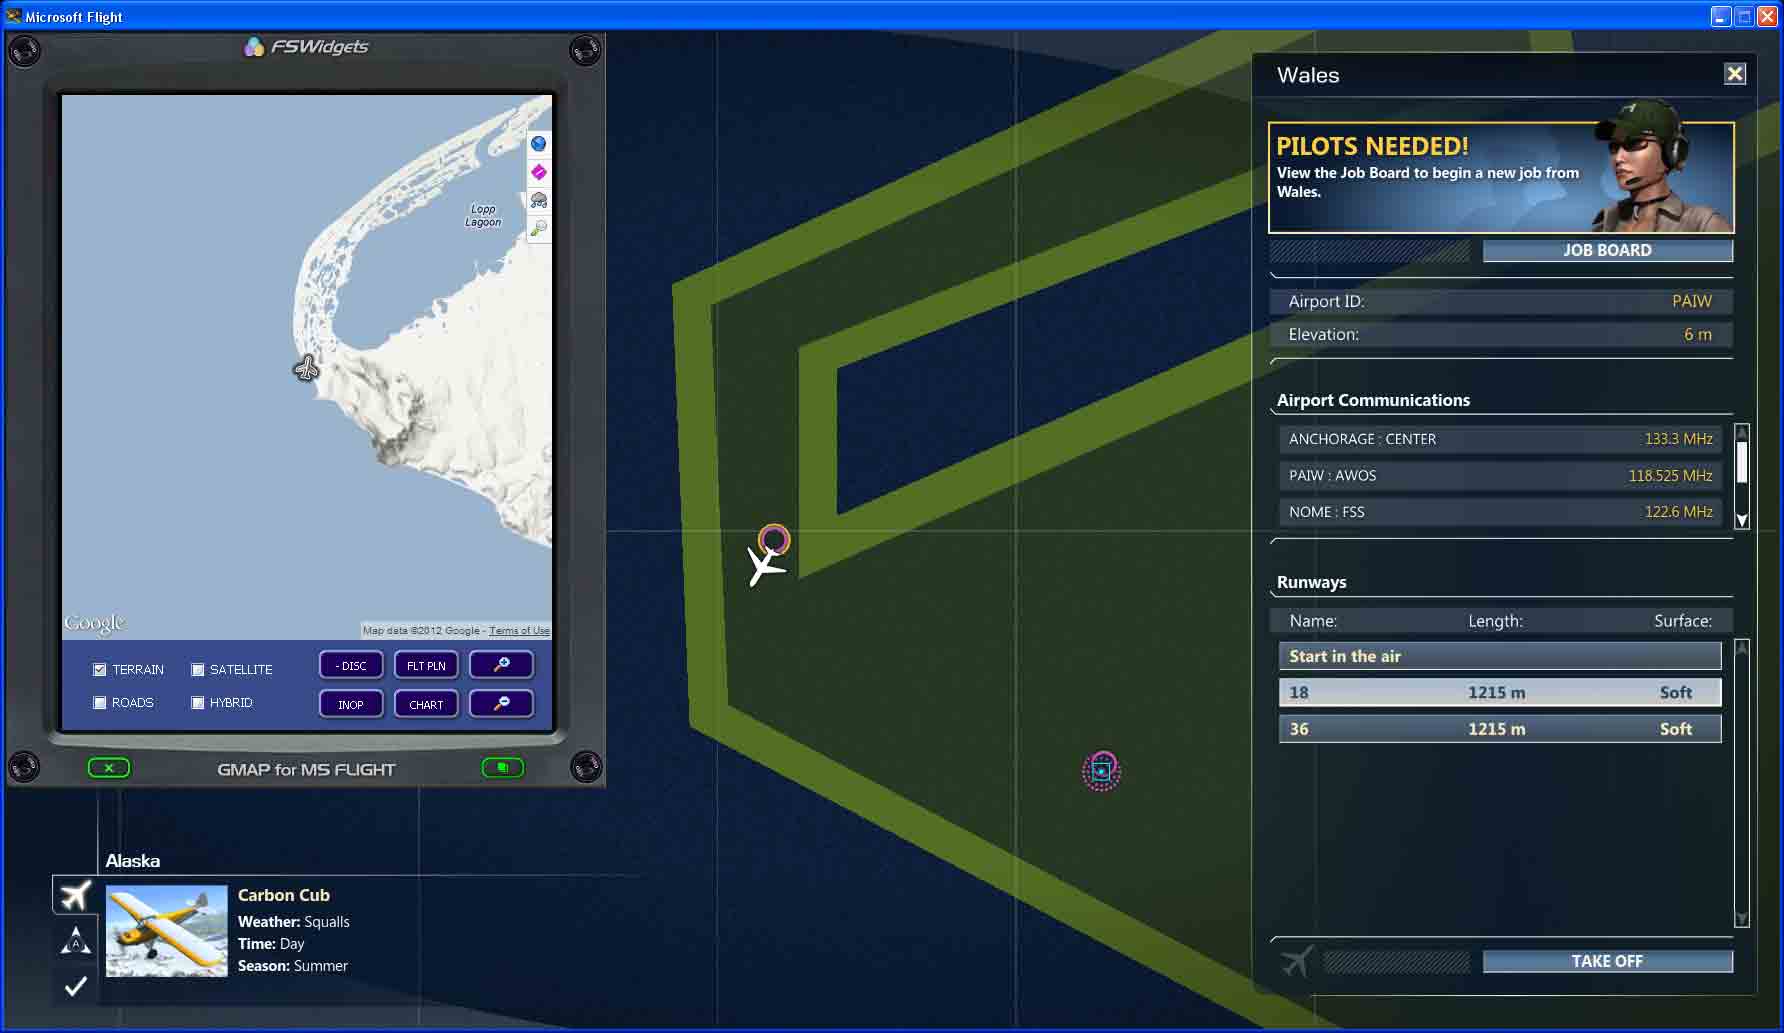Click the - DISC button
Screen dimensions: 1784x1033
[351, 665]
